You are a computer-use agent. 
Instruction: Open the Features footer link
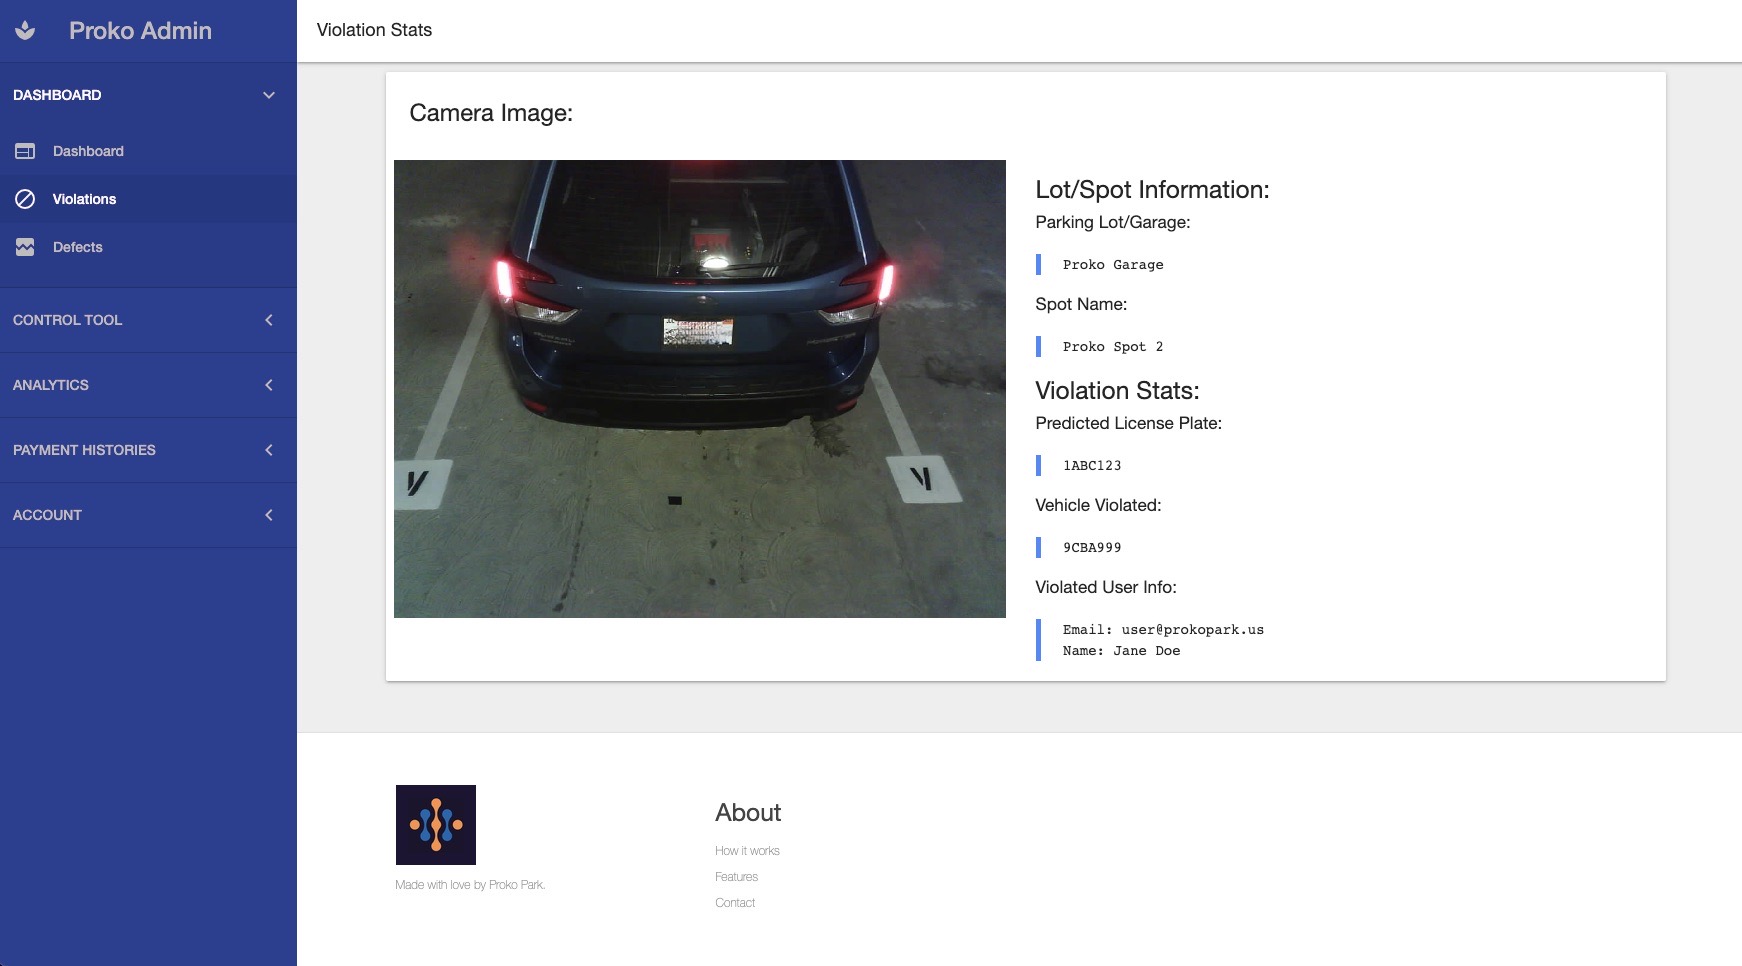[x=736, y=877]
